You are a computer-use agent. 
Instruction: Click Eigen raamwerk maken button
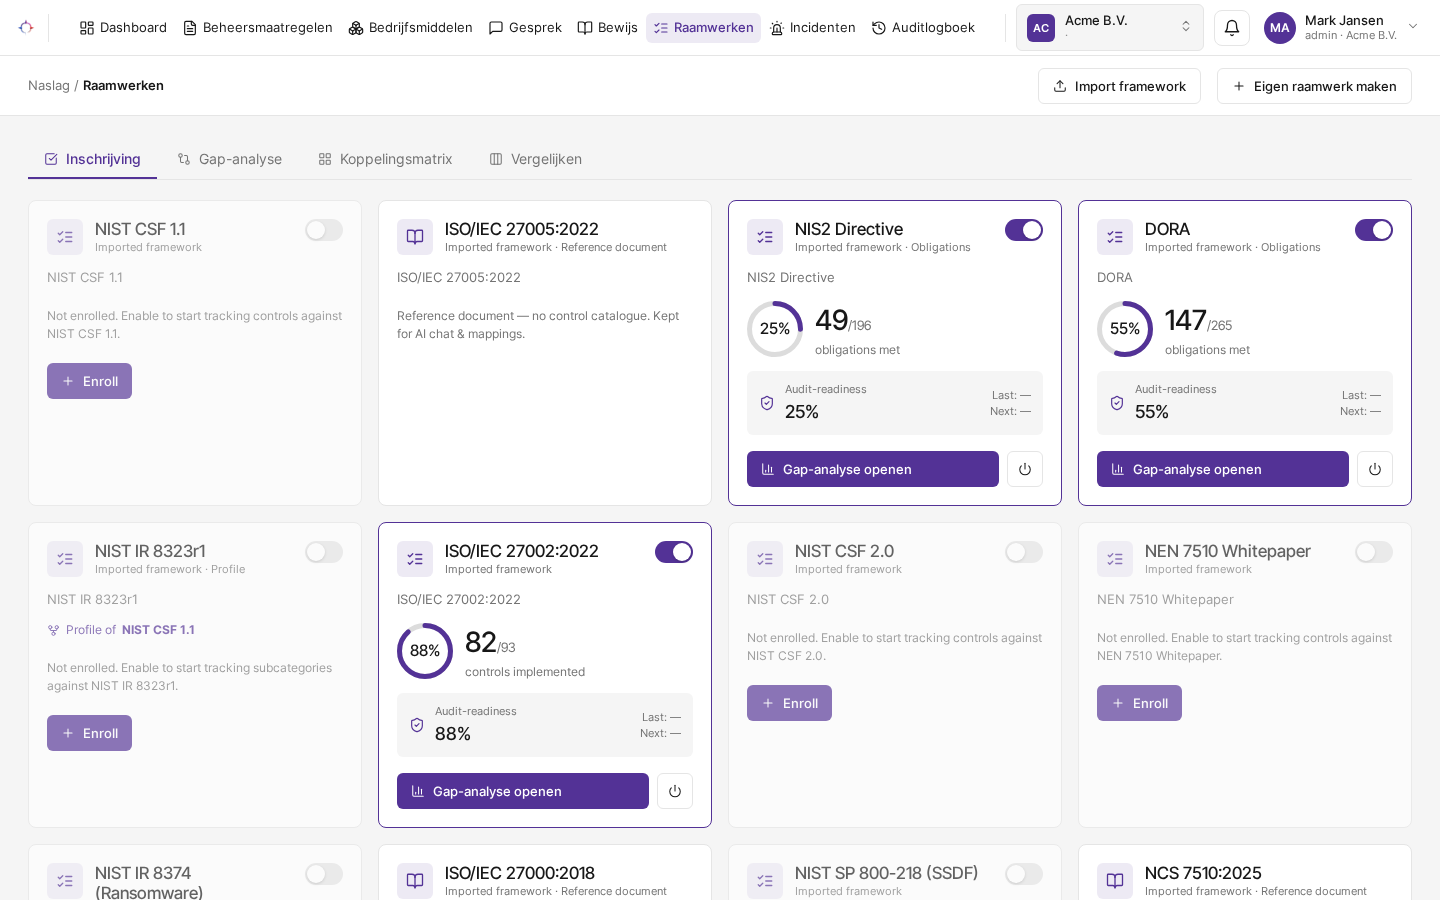pos(1314,86)
